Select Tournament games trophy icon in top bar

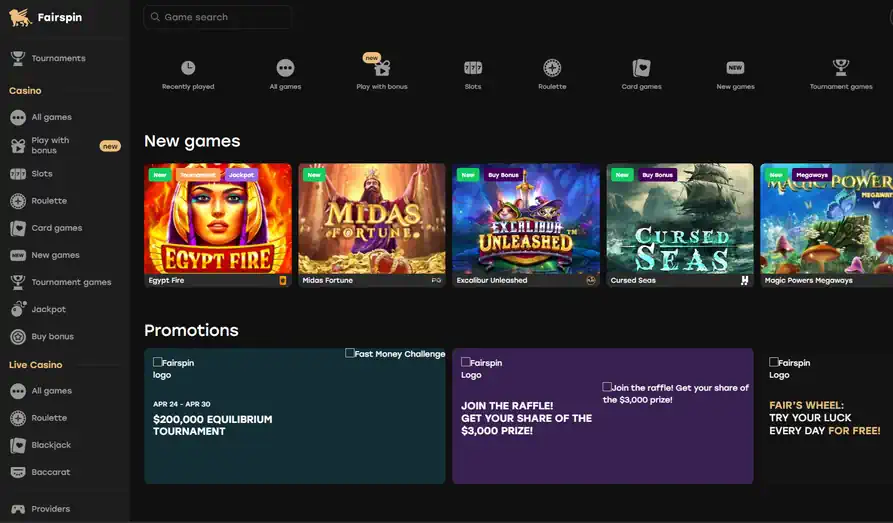coord(841,68)
